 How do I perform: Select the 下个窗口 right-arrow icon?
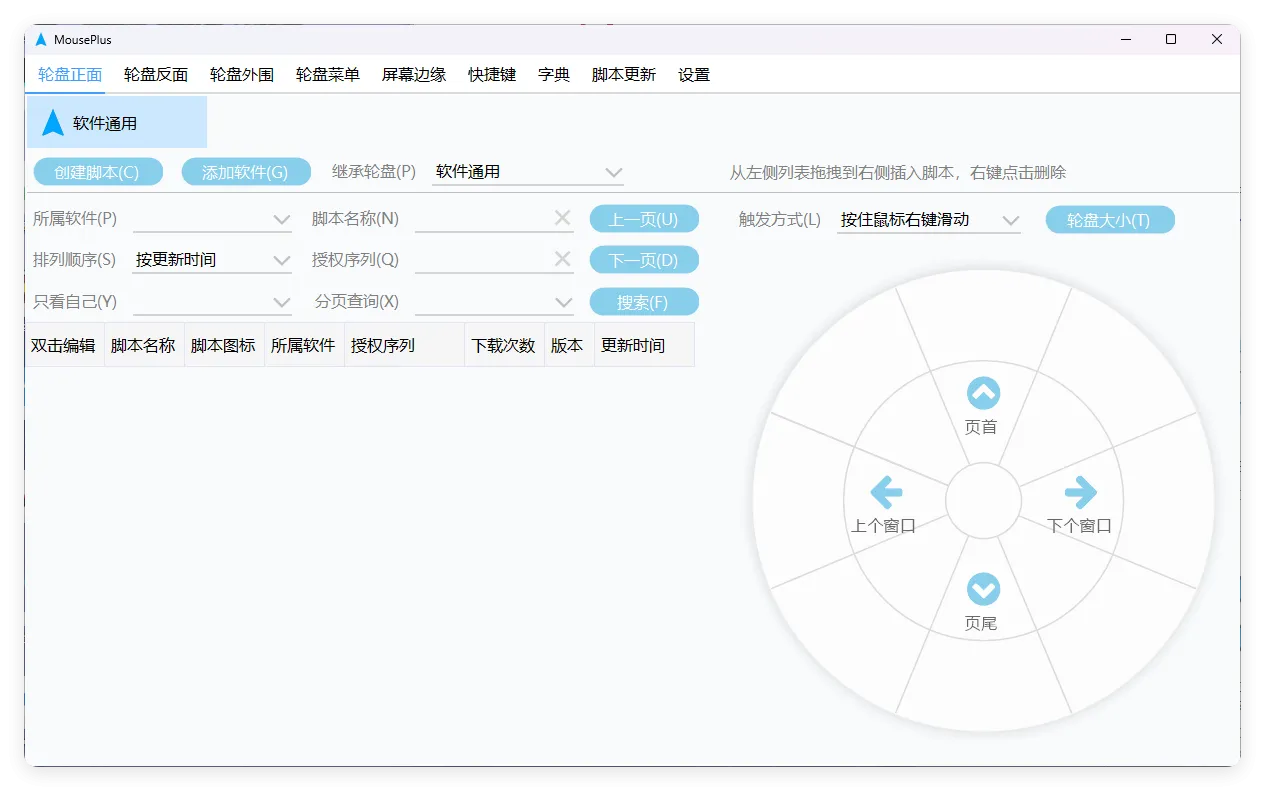pos(1081,491)
